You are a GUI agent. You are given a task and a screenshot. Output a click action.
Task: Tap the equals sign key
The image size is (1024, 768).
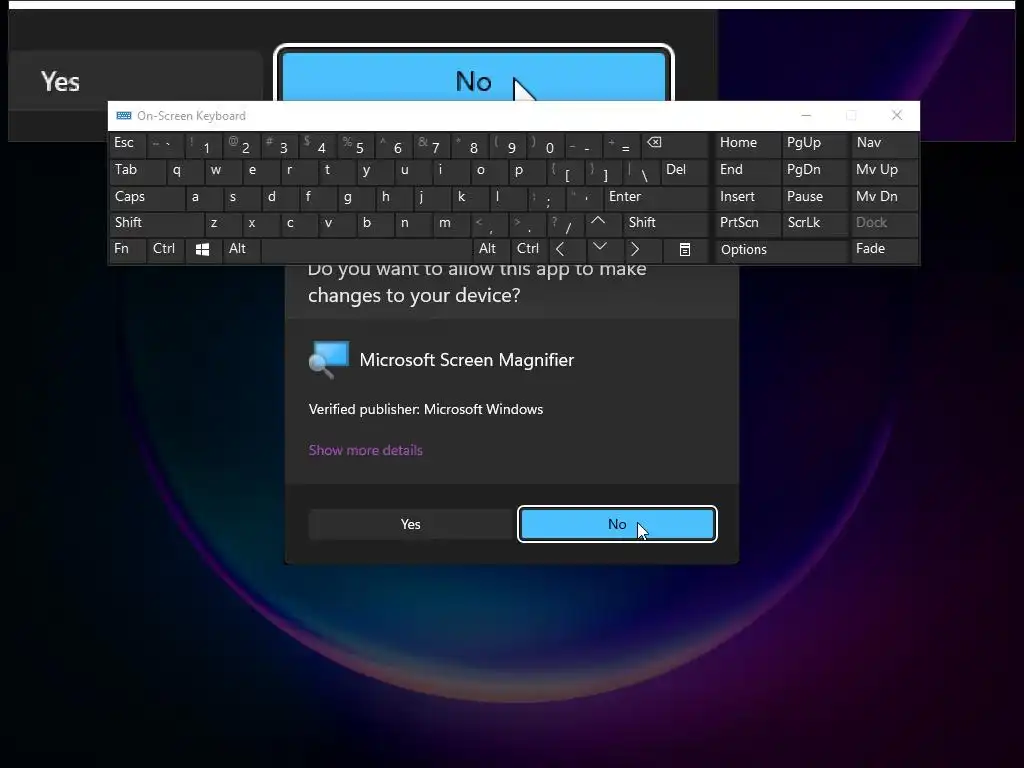(622, 145)
